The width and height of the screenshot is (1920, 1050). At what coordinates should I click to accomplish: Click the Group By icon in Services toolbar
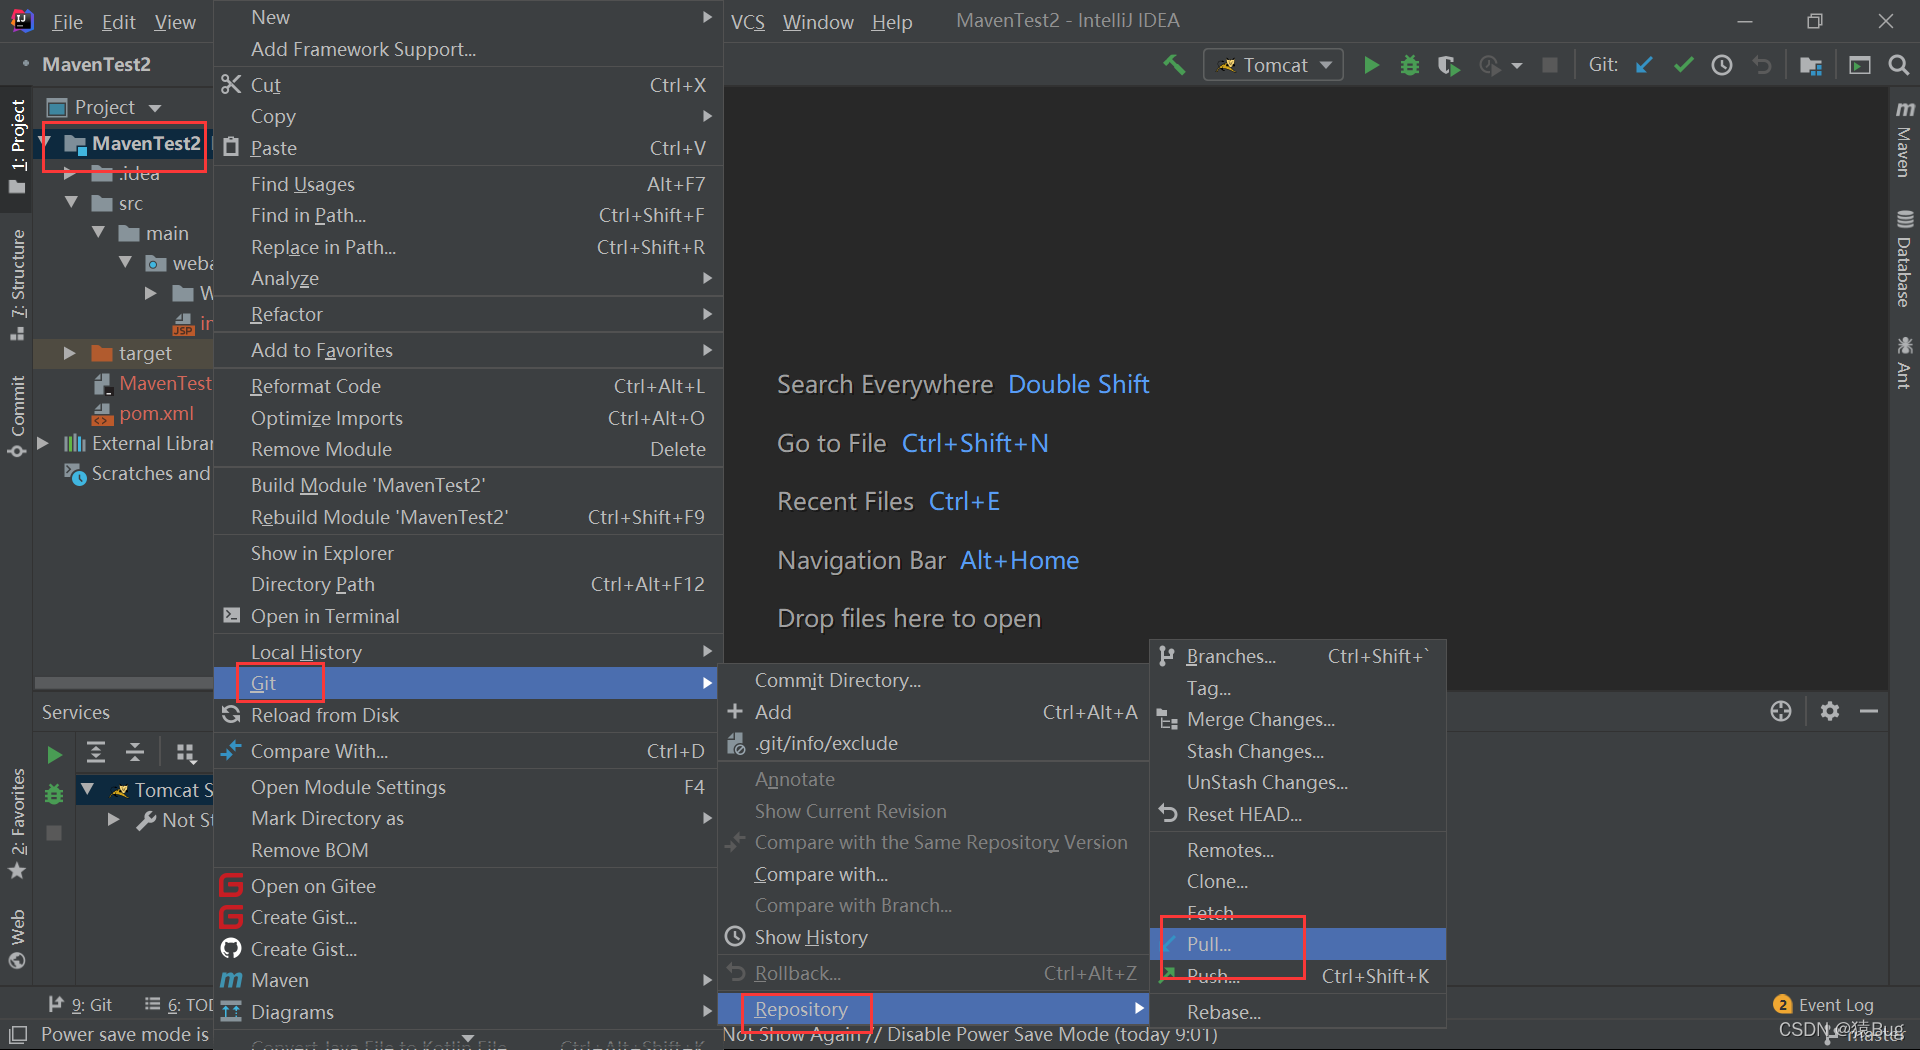pos(186,753)
